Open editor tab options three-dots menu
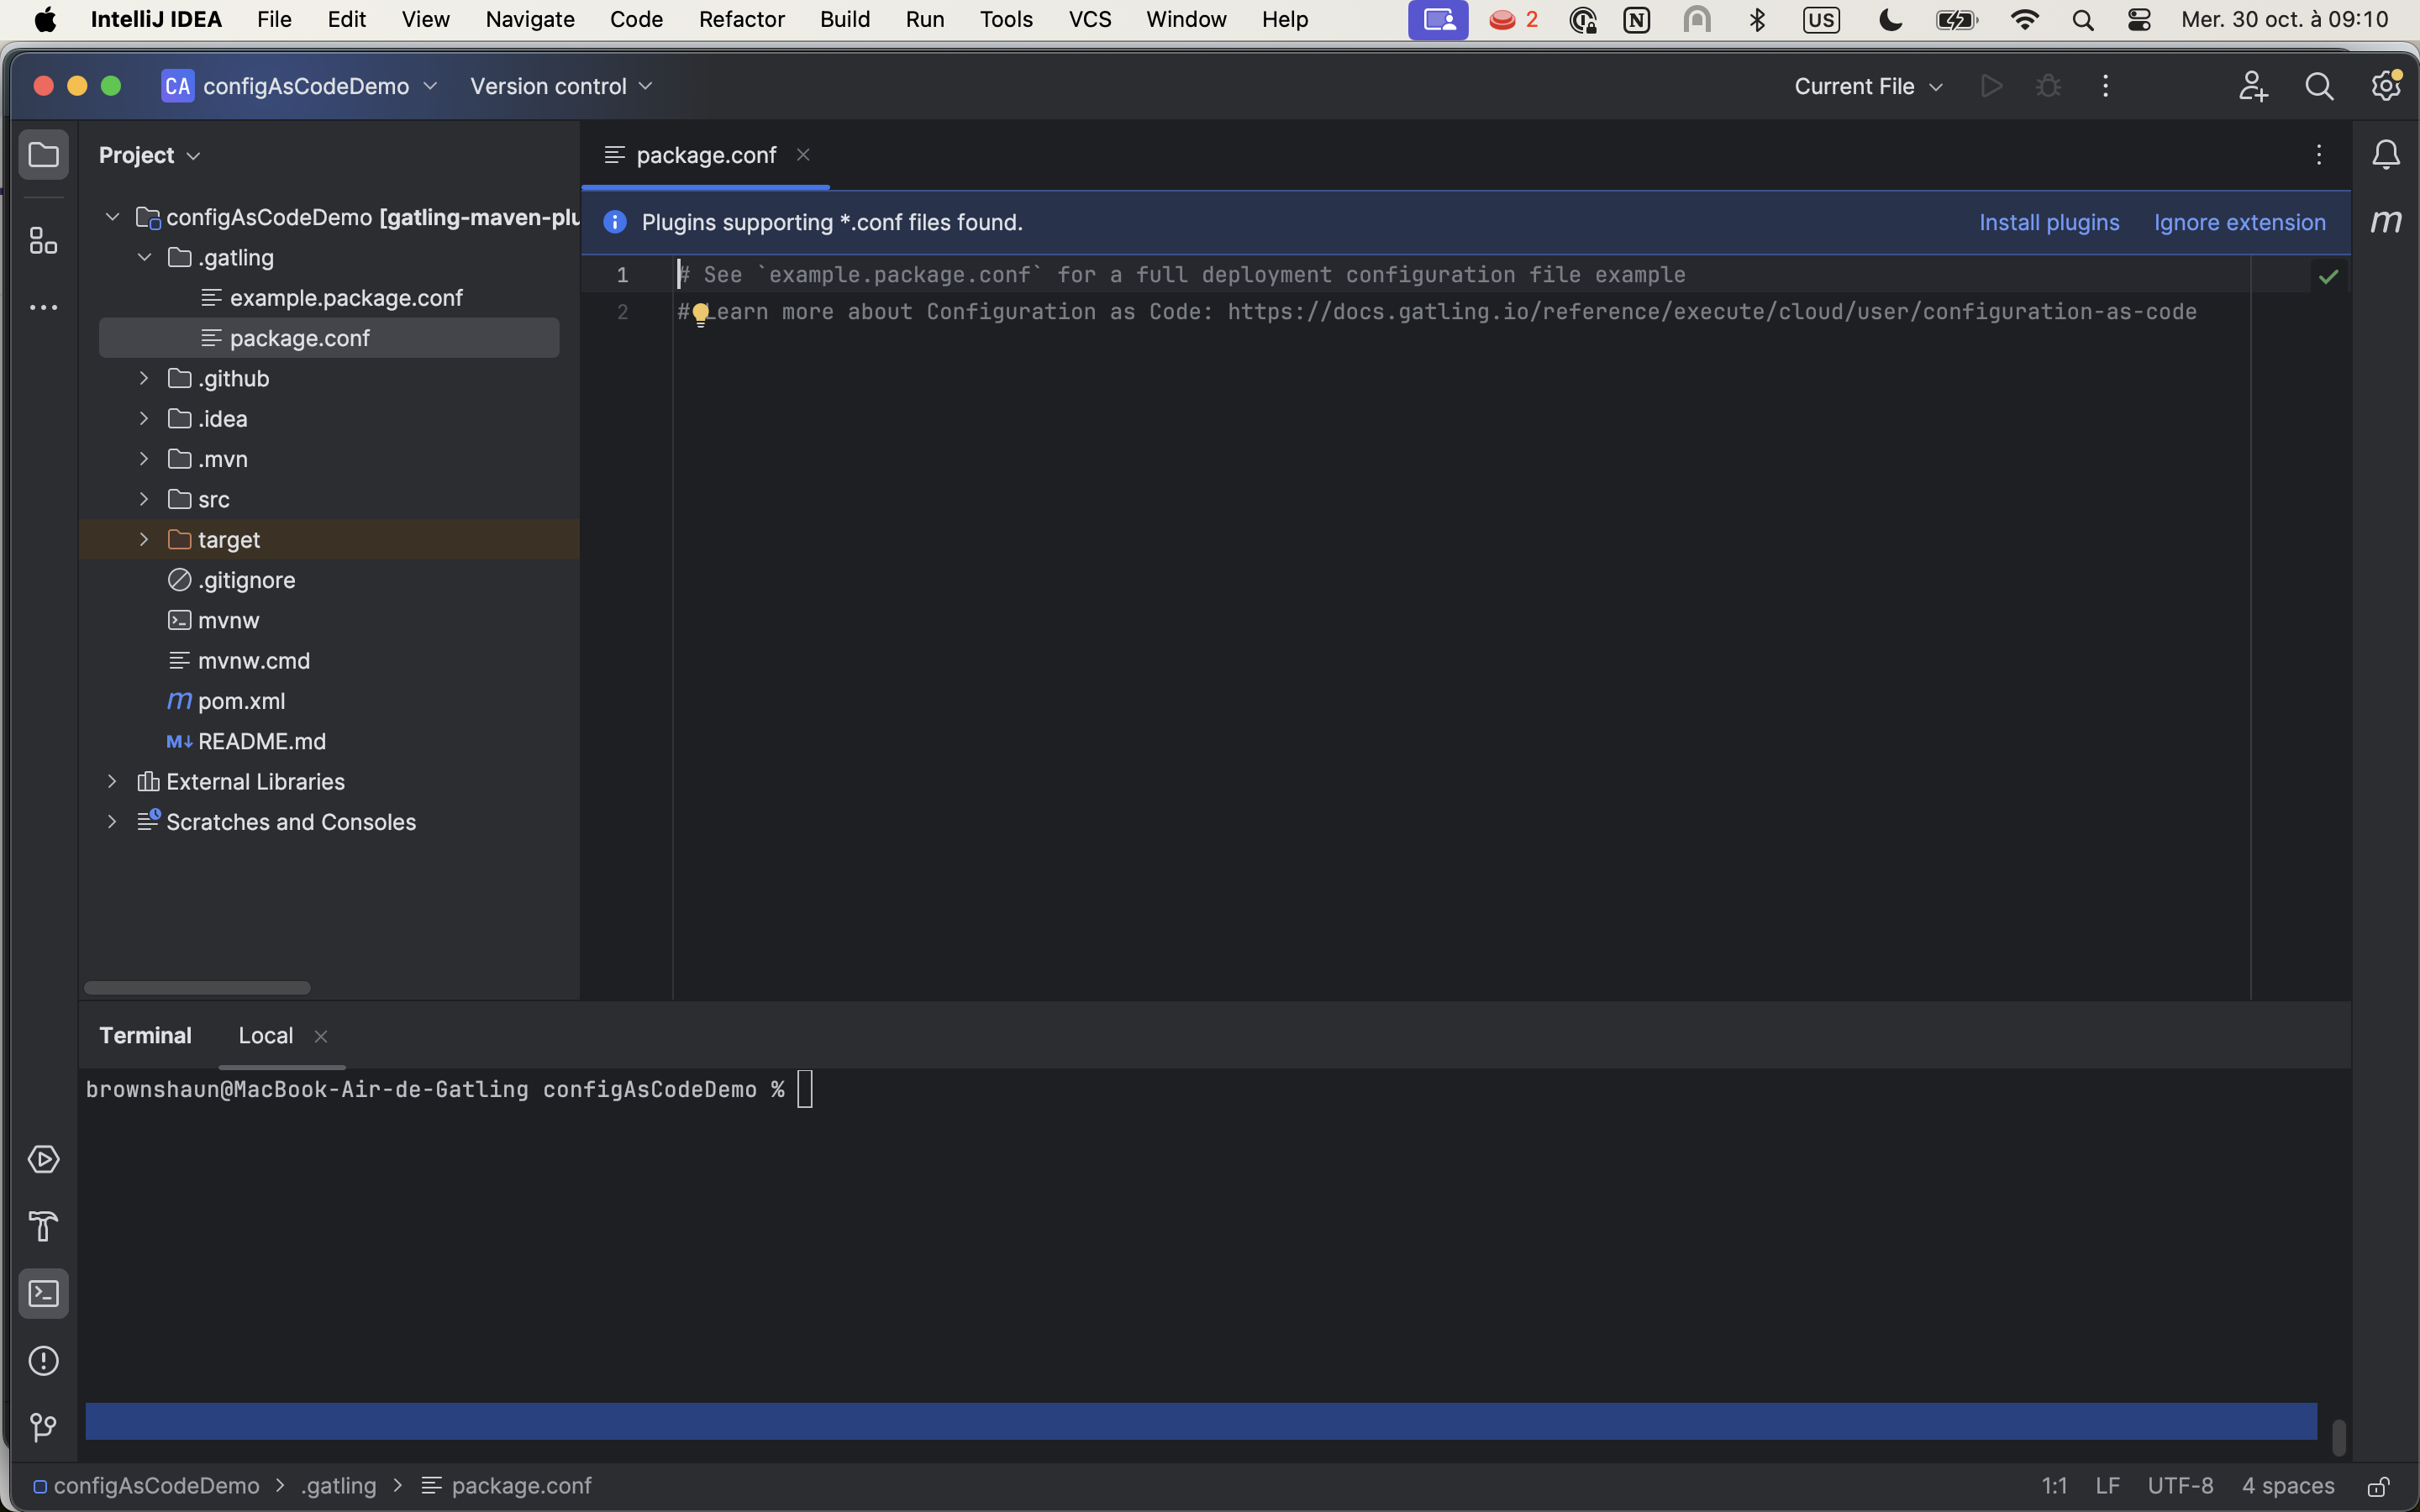 (x=2318, y=155)
